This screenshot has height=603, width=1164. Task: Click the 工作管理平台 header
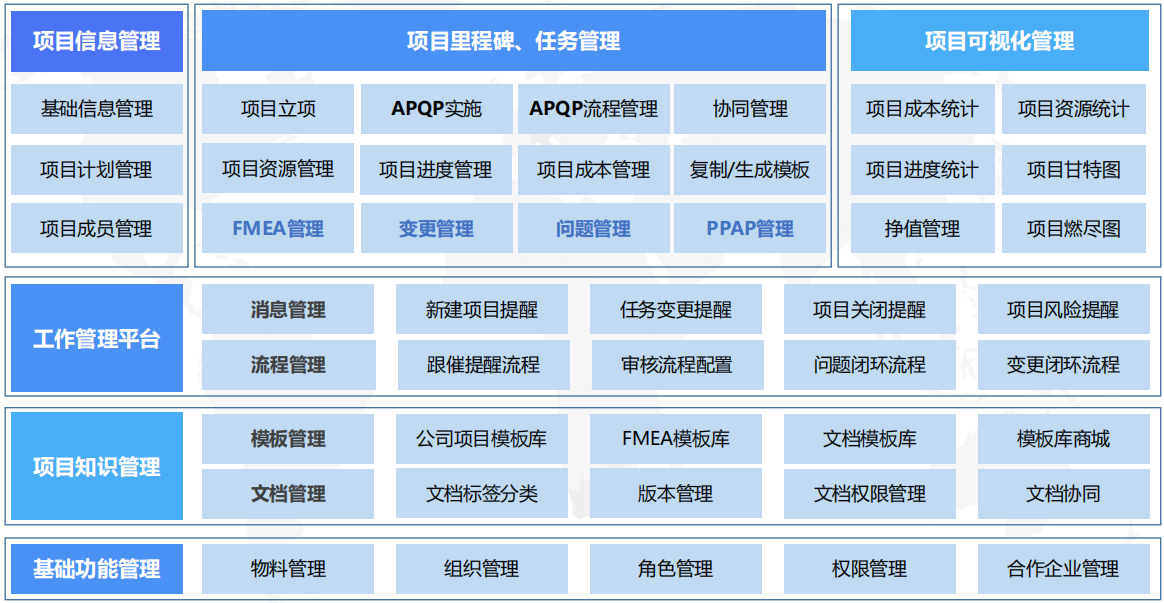pos(96,337)
